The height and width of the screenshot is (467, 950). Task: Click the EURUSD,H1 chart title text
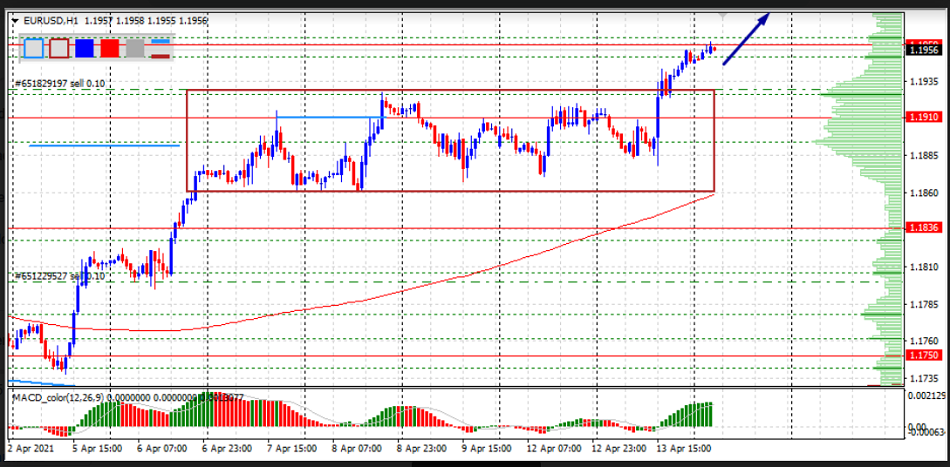51,21
